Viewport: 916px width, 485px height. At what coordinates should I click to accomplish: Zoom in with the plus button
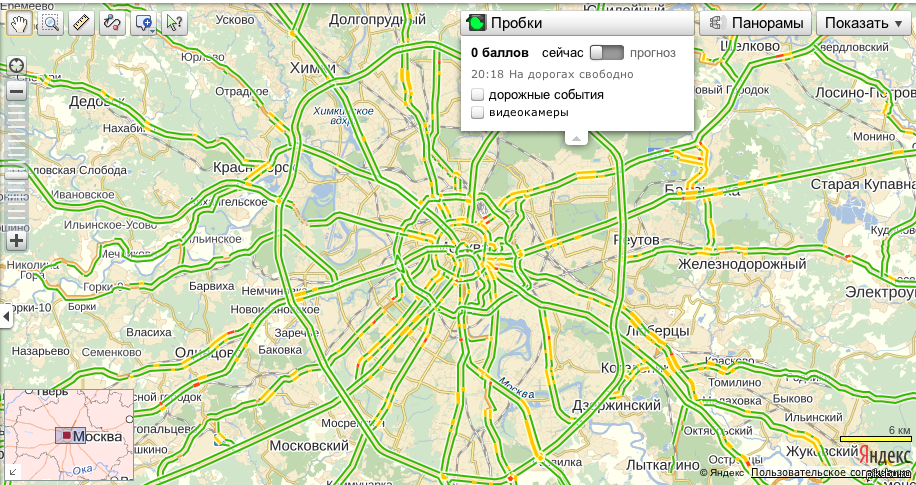[x=16, y=240]
